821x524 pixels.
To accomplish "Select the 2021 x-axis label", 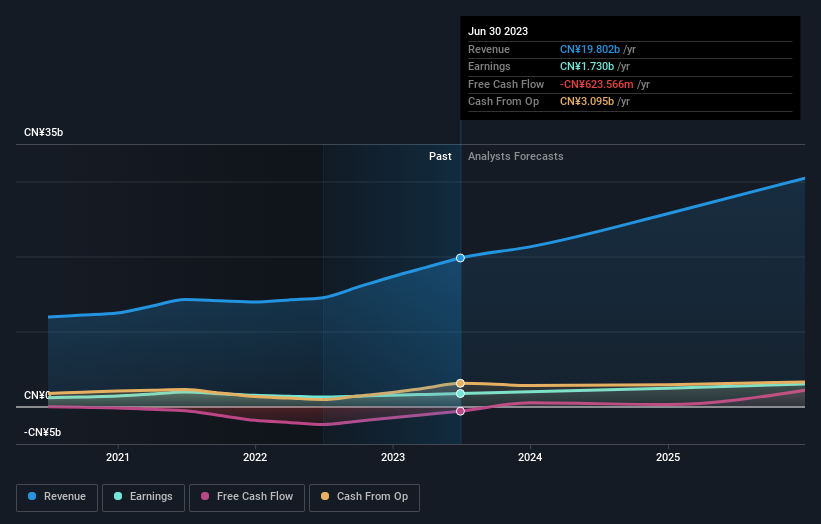I will pyautogui.click(x=118, y=457).
